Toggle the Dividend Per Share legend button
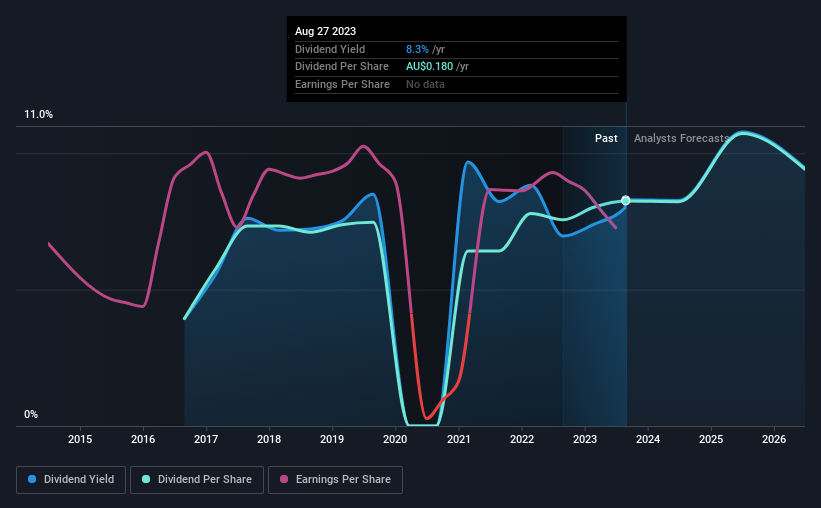Viewport: 821px width, 508px height. [197, 480]
